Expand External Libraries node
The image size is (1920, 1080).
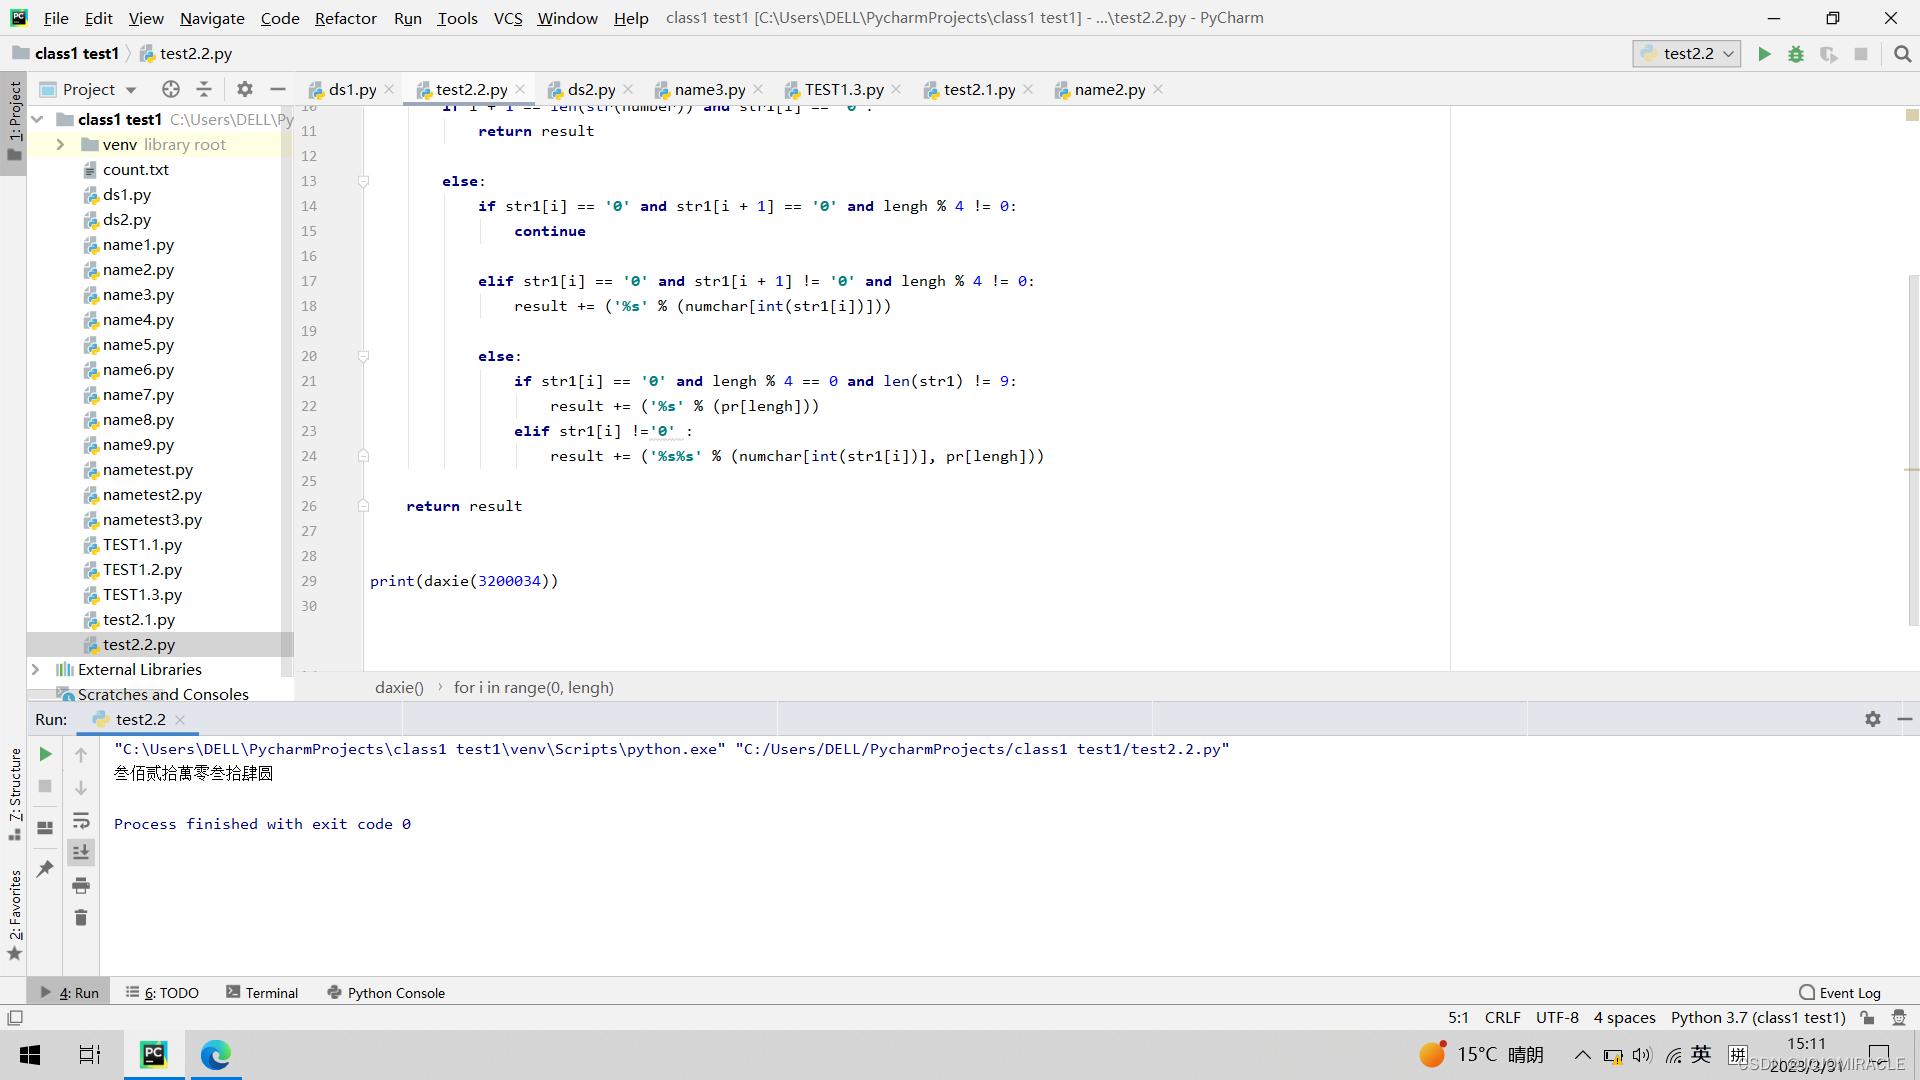click(36, 669)
